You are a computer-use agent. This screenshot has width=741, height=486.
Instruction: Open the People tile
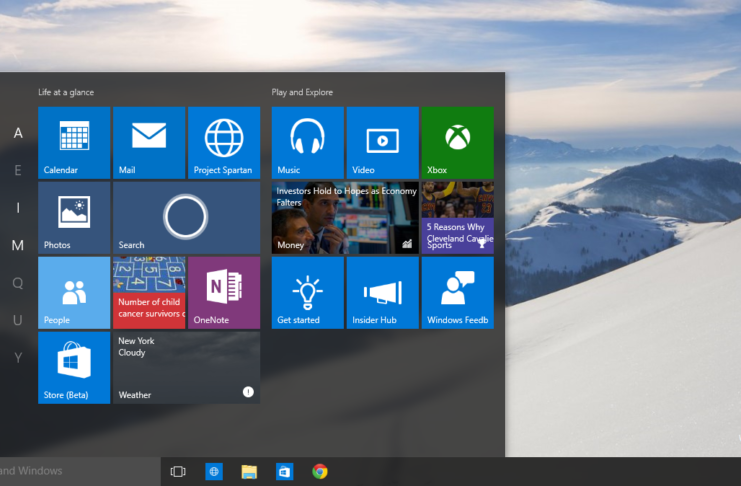click(x=74, y=292)
